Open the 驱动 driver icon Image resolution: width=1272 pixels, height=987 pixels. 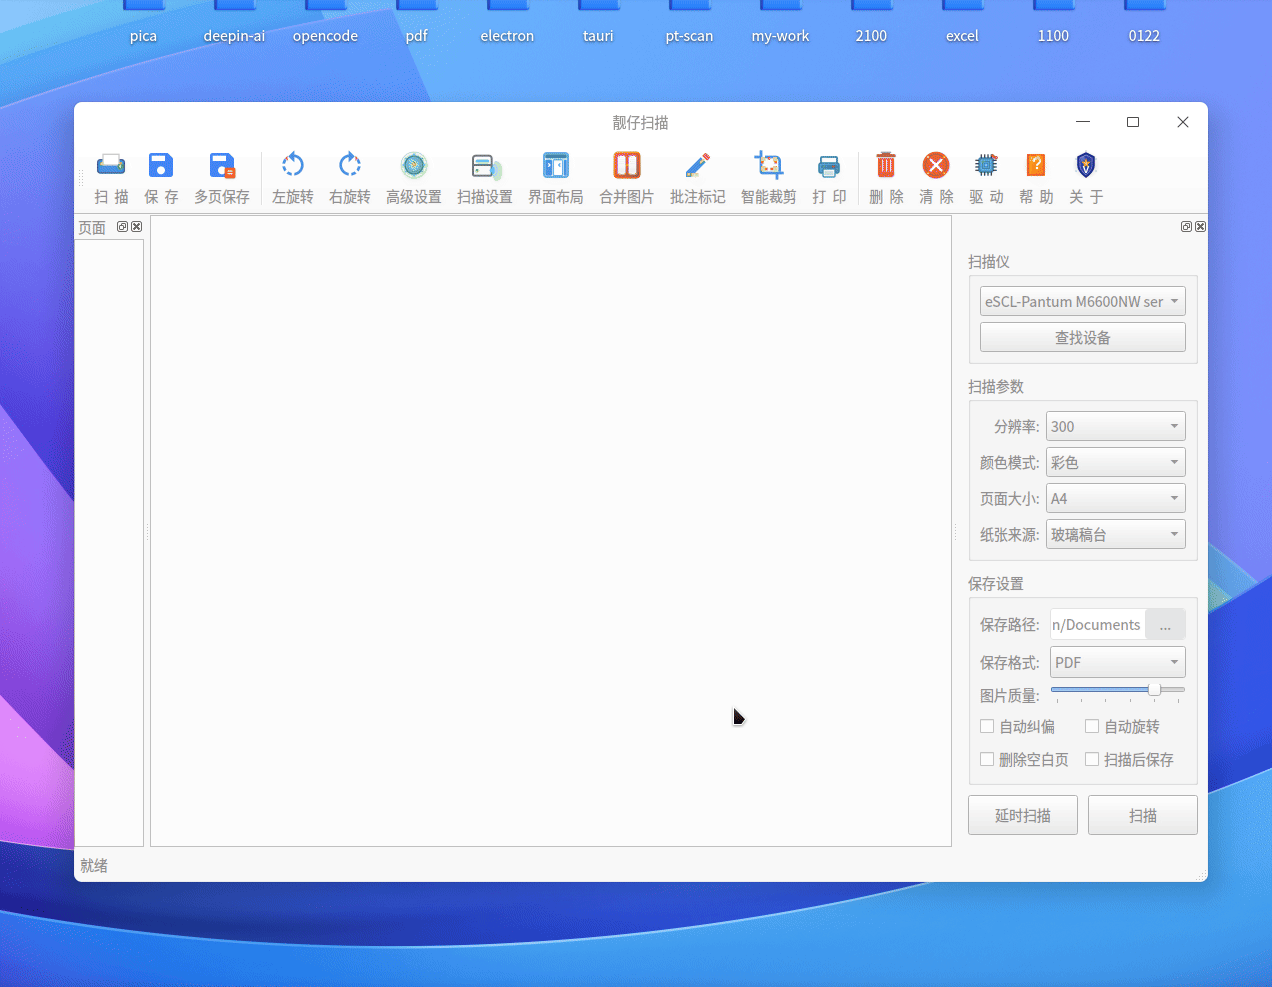click(986, 166)
